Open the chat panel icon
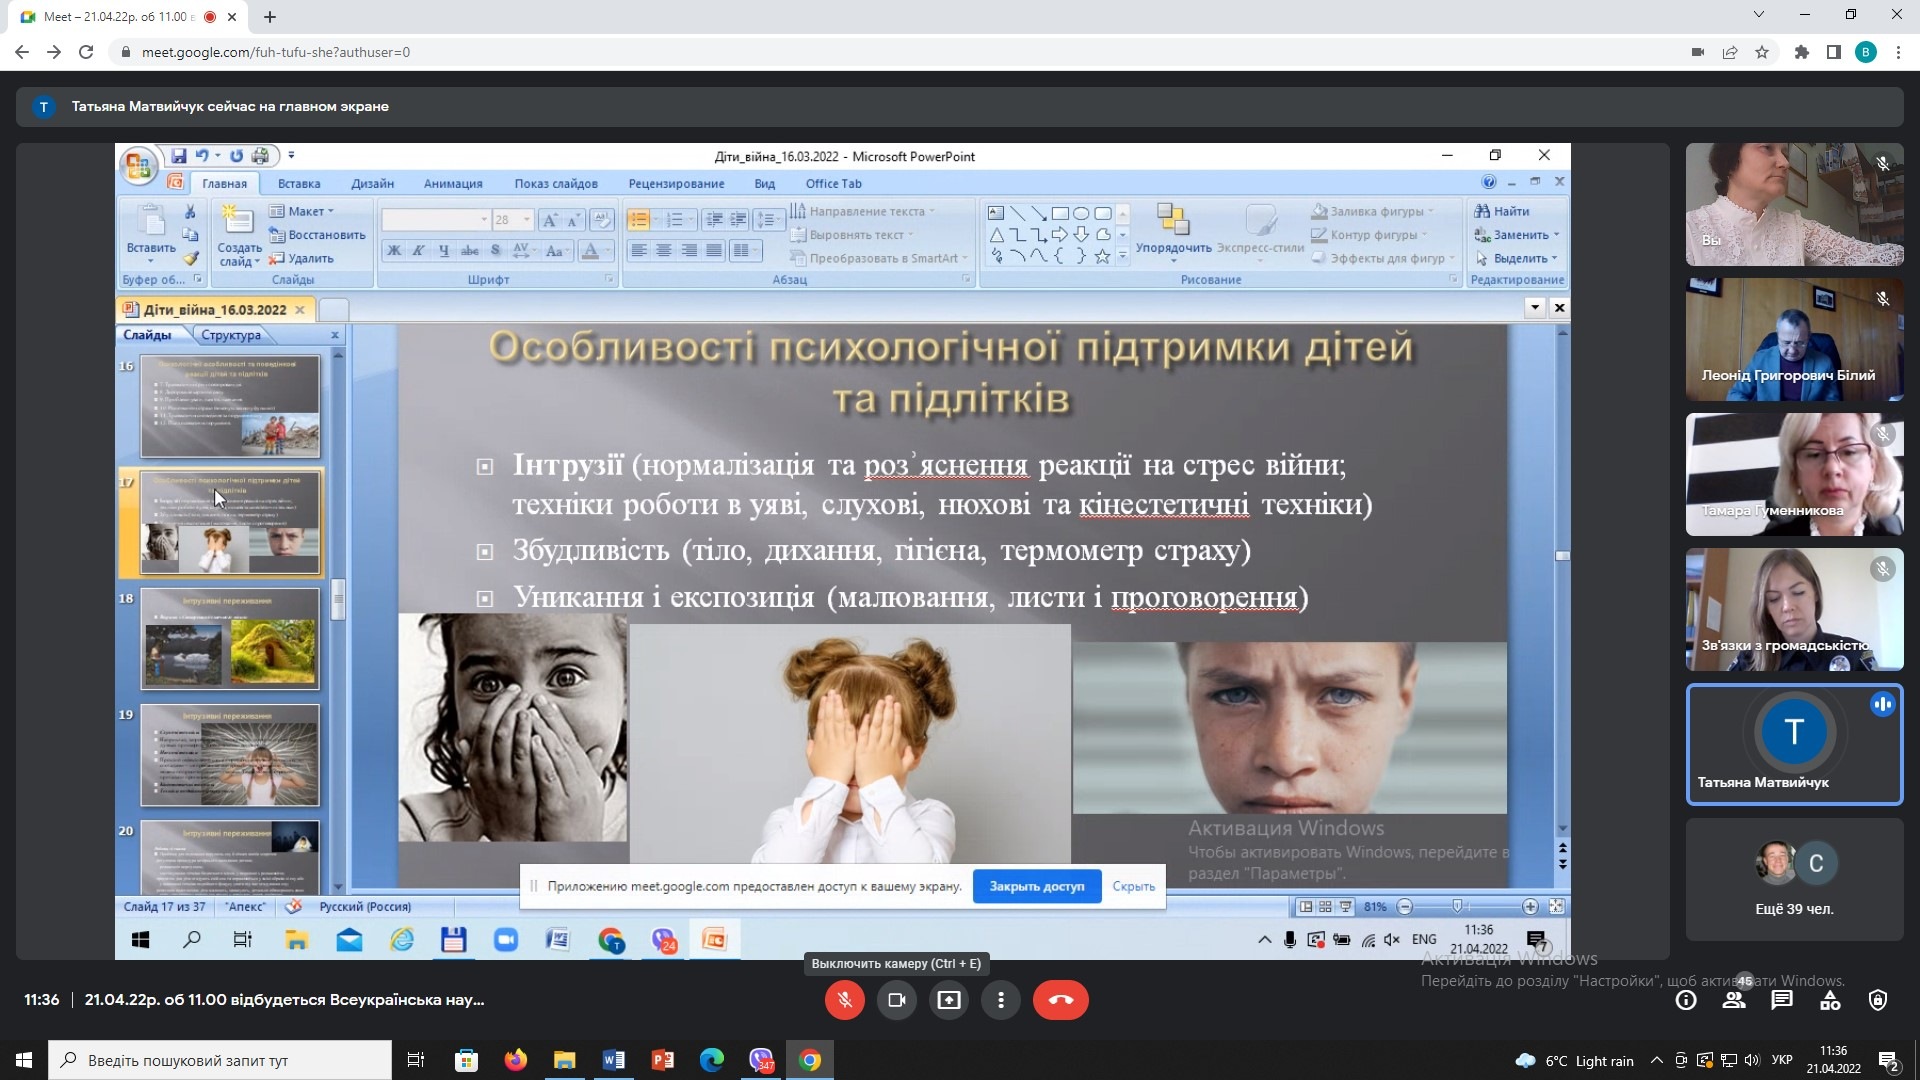Viewport: 1920px width, 1080px height. [x=1782, y=1000]
